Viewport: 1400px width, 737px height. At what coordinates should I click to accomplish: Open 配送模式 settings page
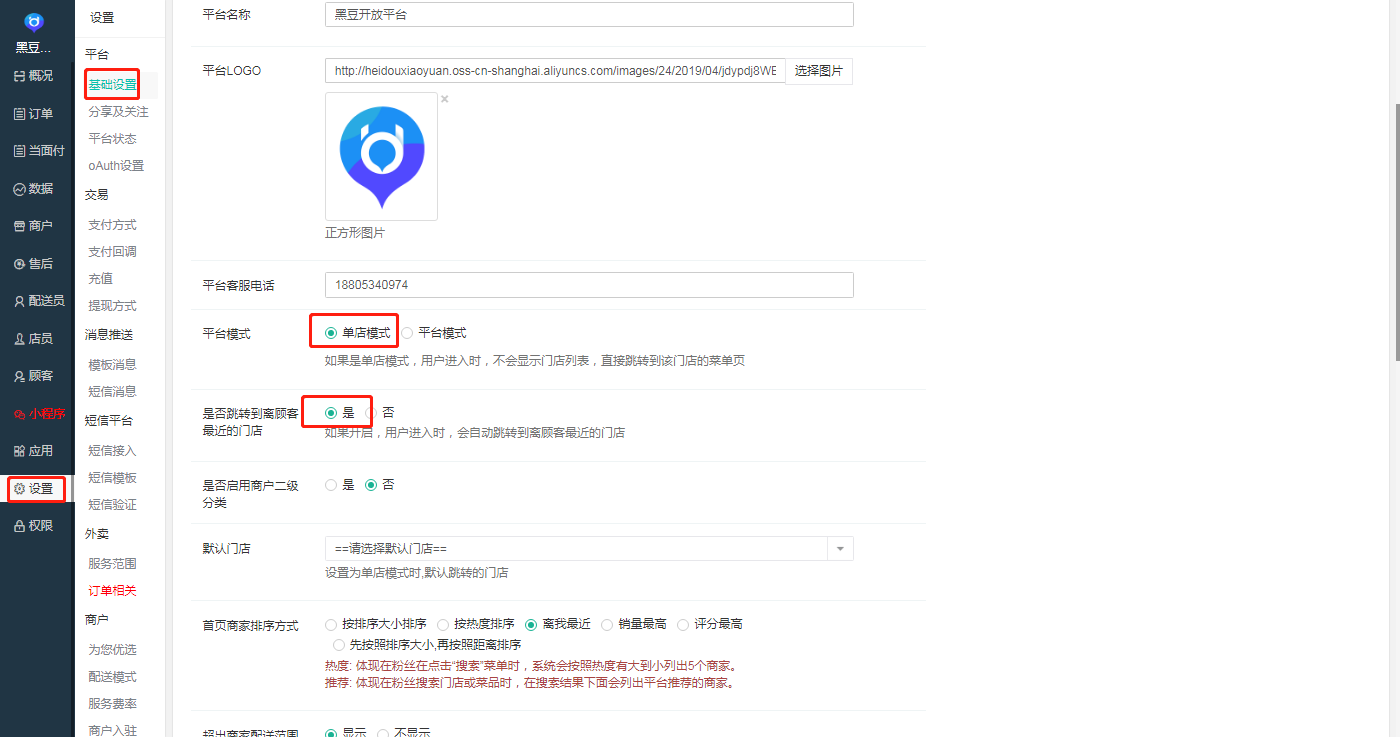(x=112, y=677)
